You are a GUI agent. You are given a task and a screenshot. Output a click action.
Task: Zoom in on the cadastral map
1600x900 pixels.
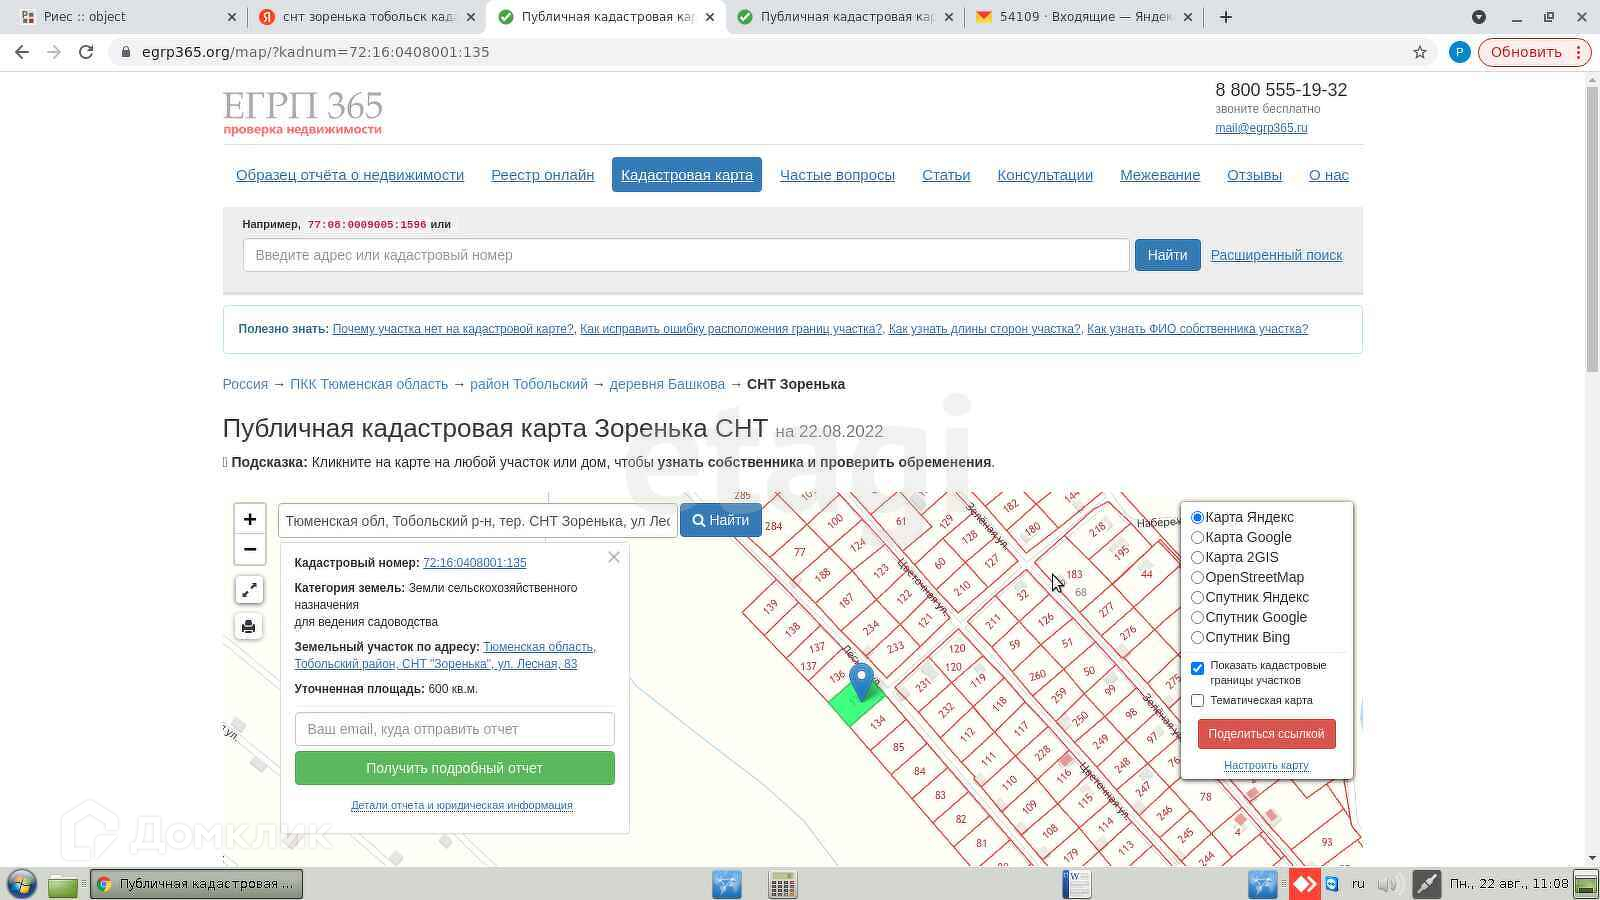pyautogui.click(x=249, y=519)
